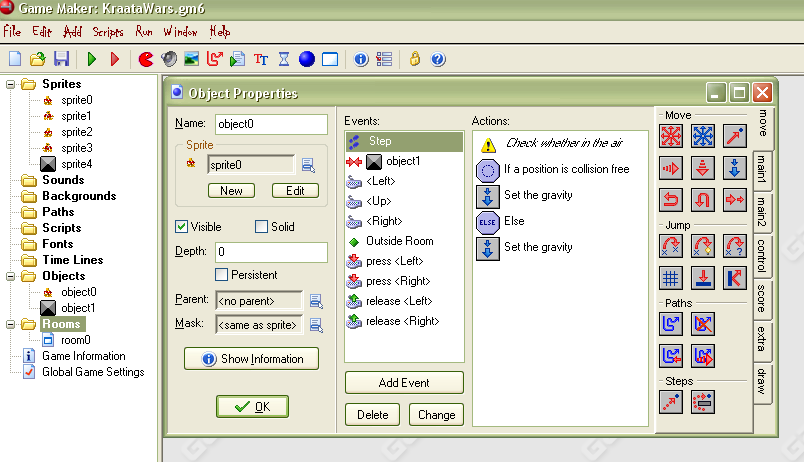The image size is (804, 462).
Task: Select Set Path action icon
Action: tap(671, 324)
